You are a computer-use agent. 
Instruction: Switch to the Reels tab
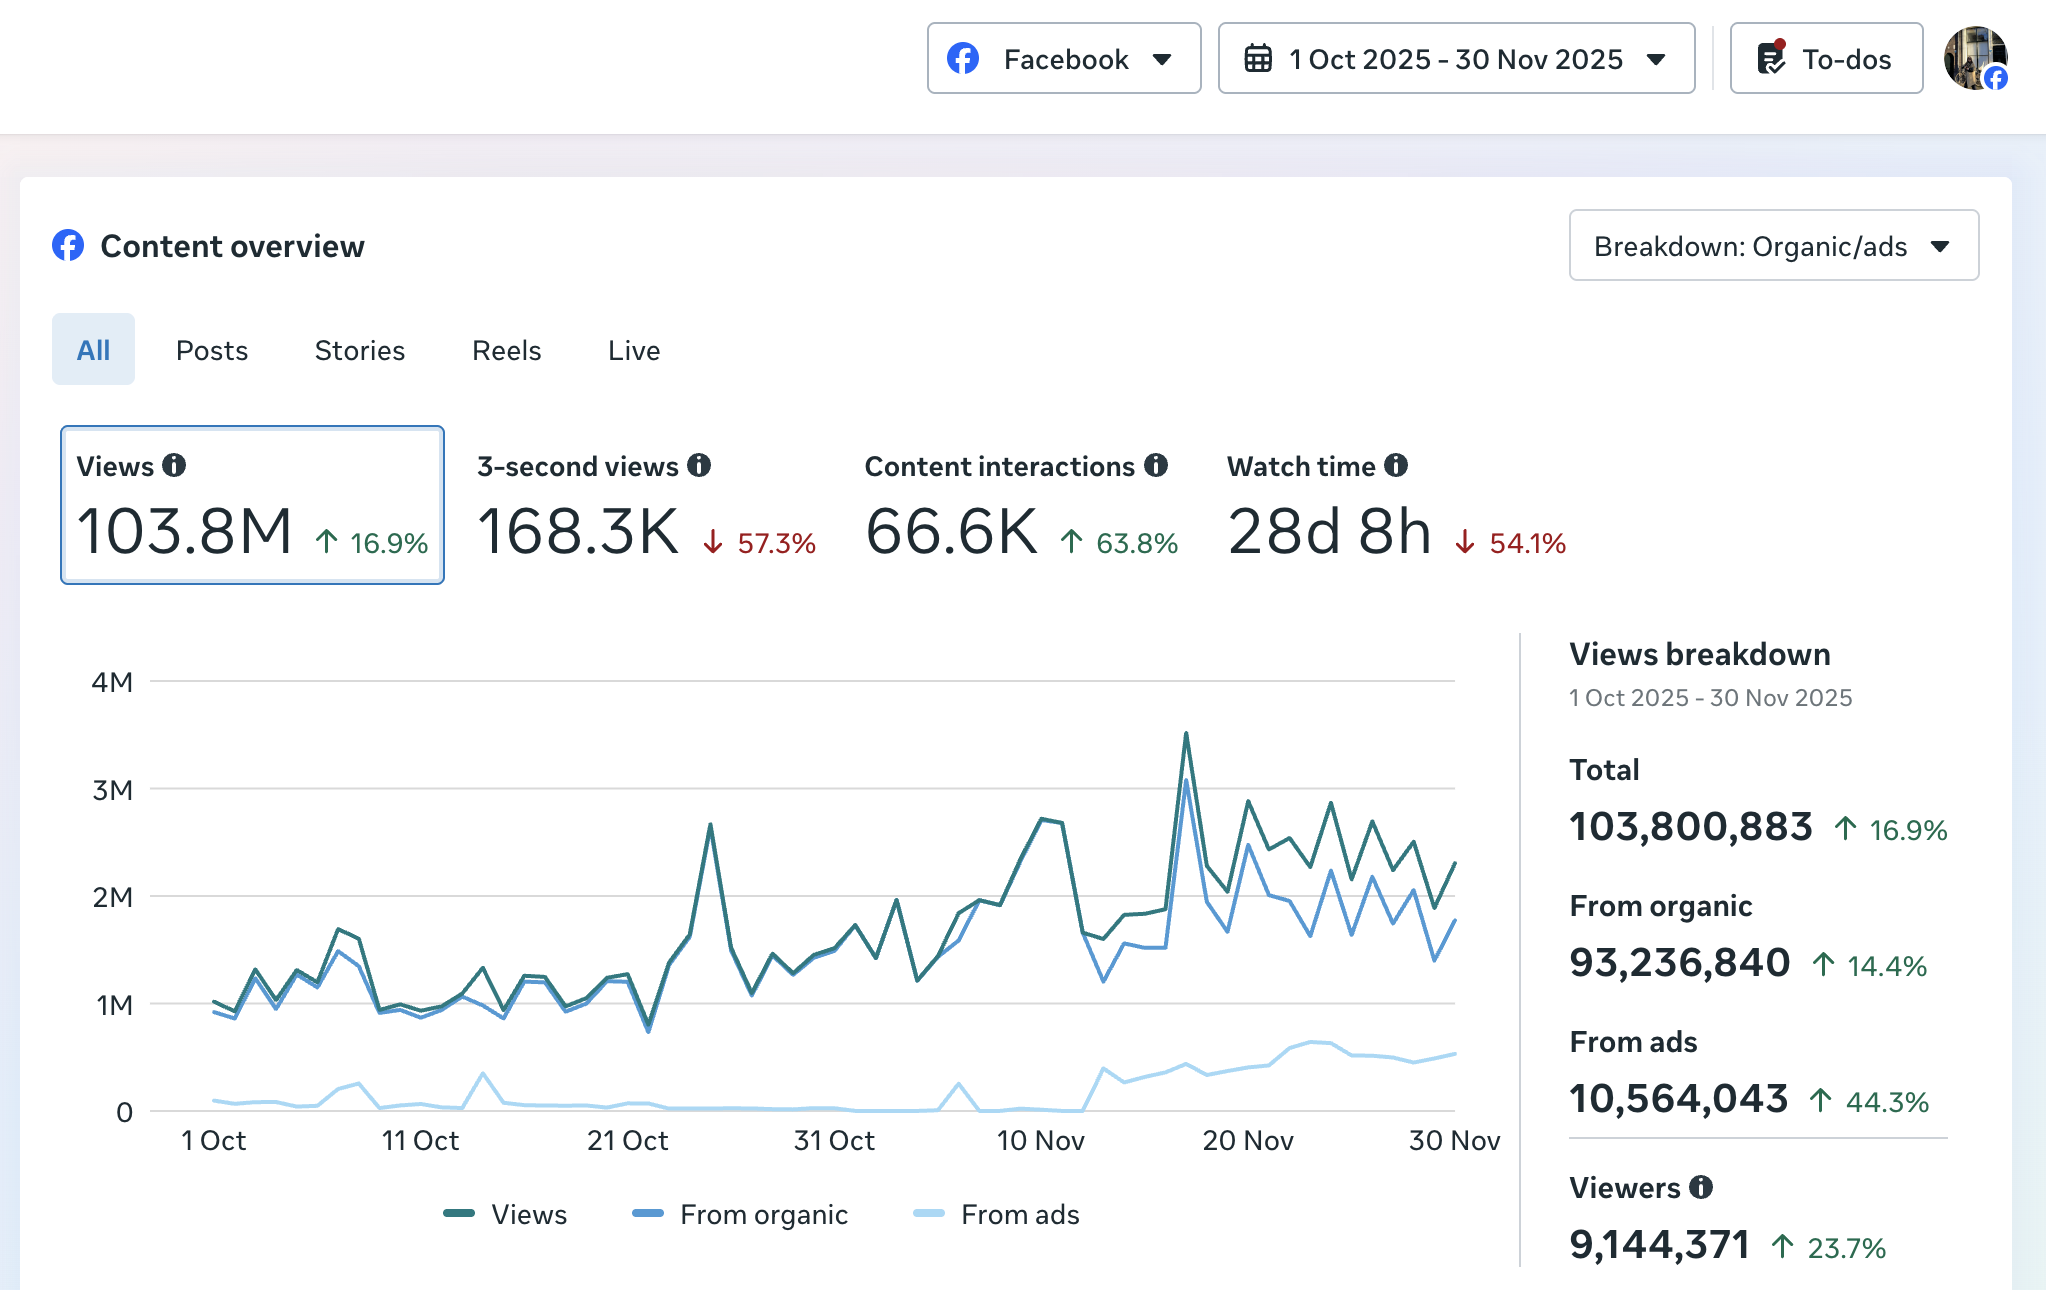(x=507, y=350)
